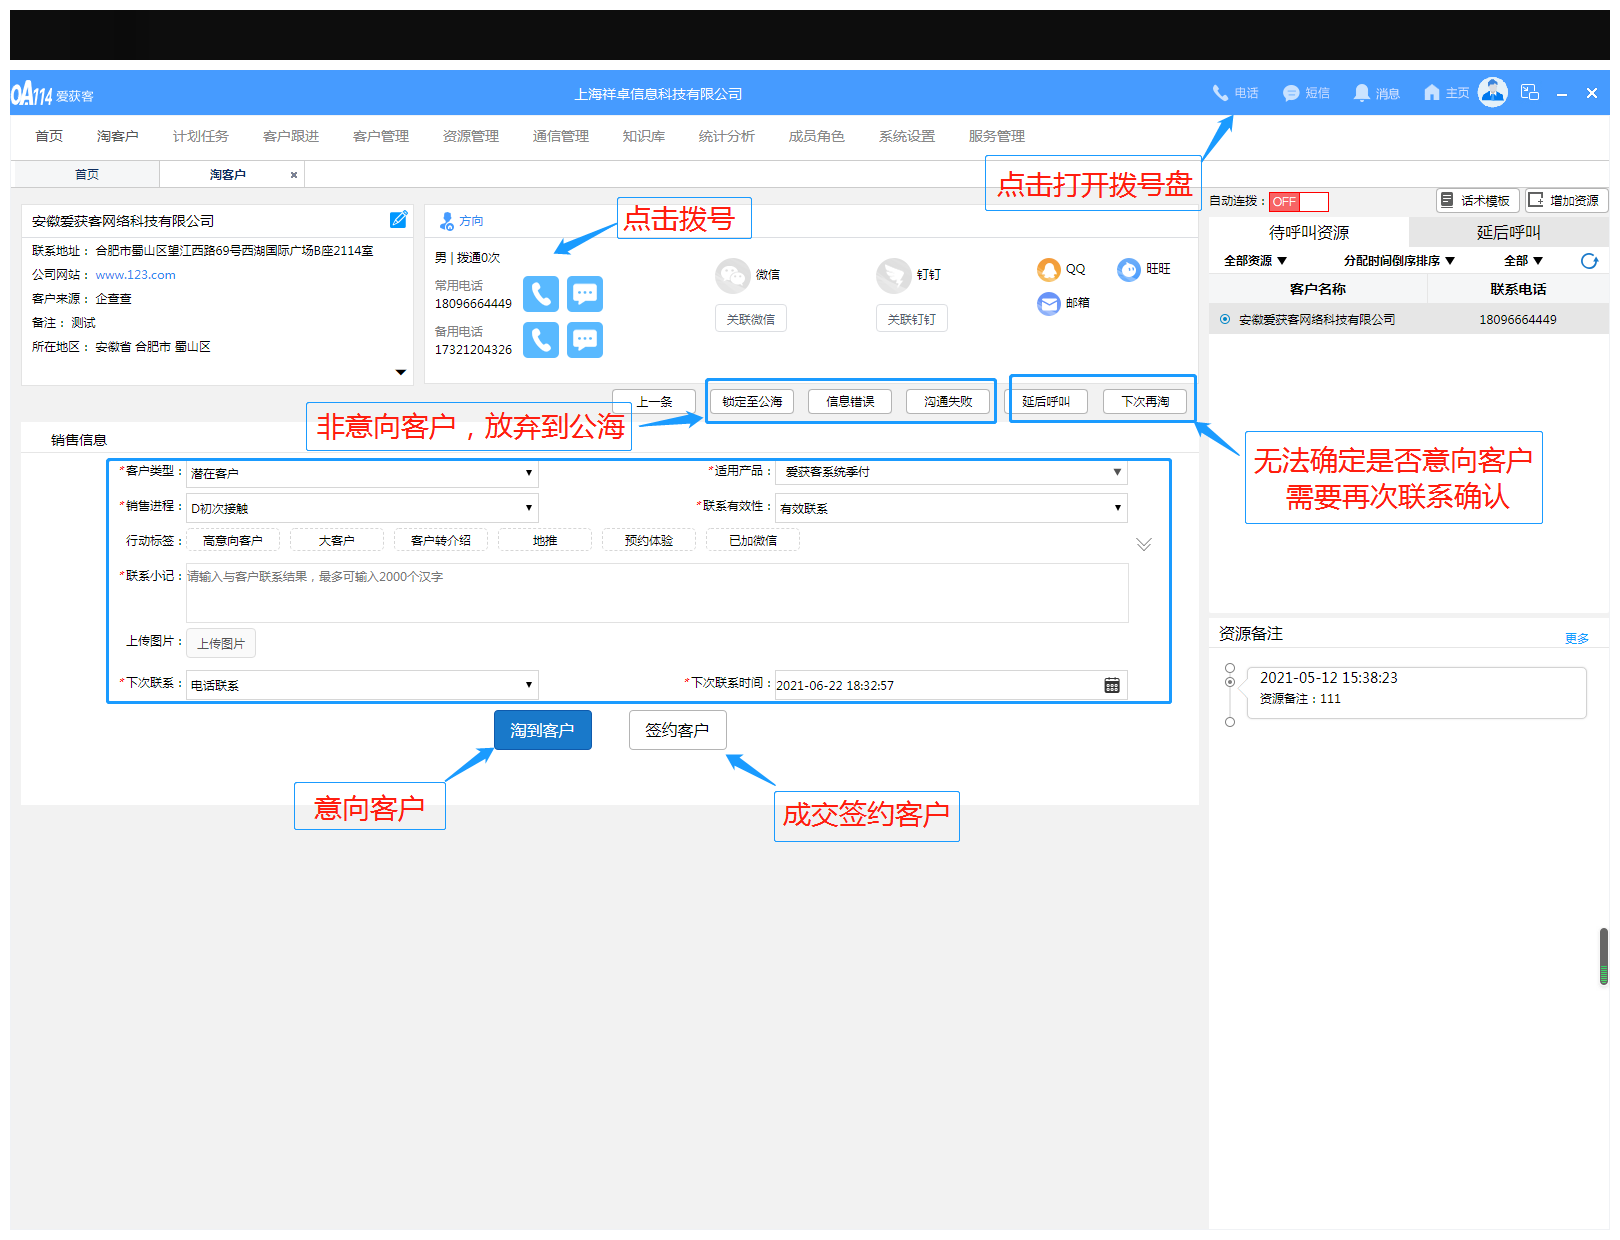
Task: Toggle 客户转介绍 action tag
Action: pyautogui.click(x=441, y=541)
